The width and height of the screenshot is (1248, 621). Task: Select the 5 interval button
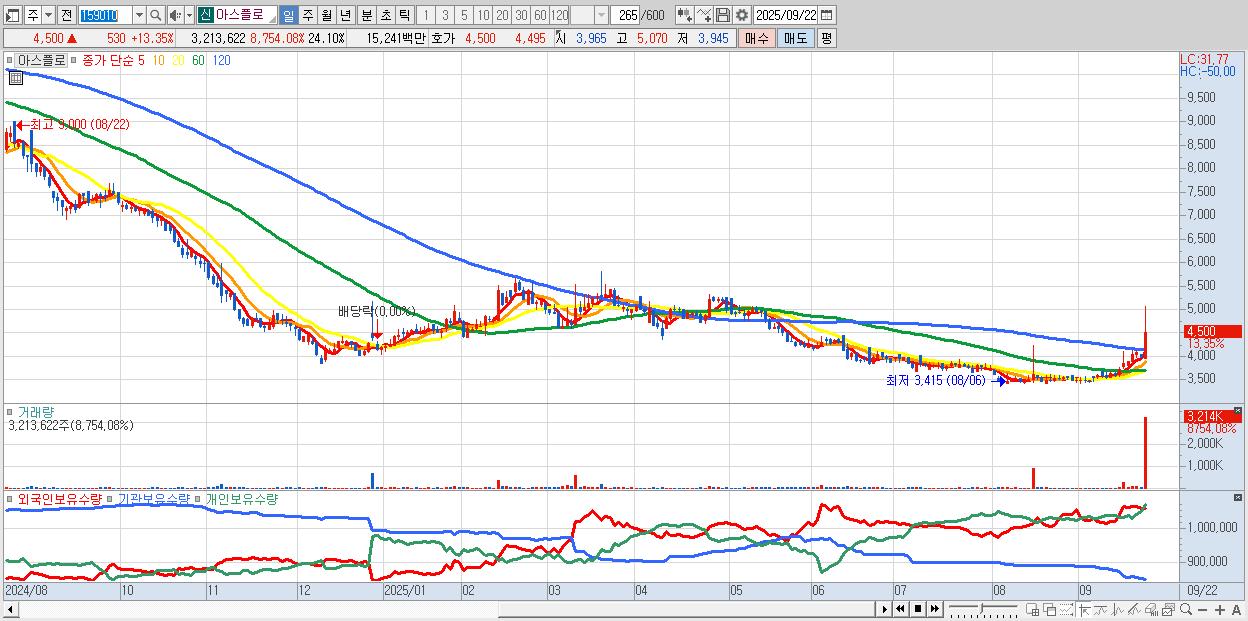(464, 15)
